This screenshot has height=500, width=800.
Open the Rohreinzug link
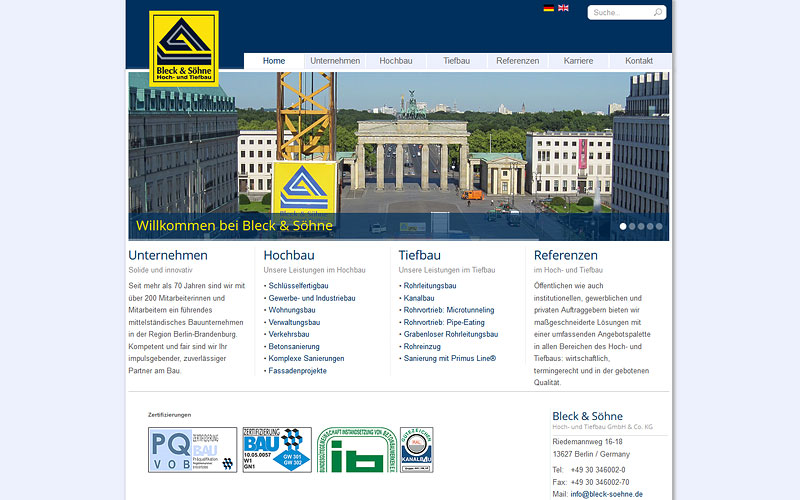coord(422,346)
